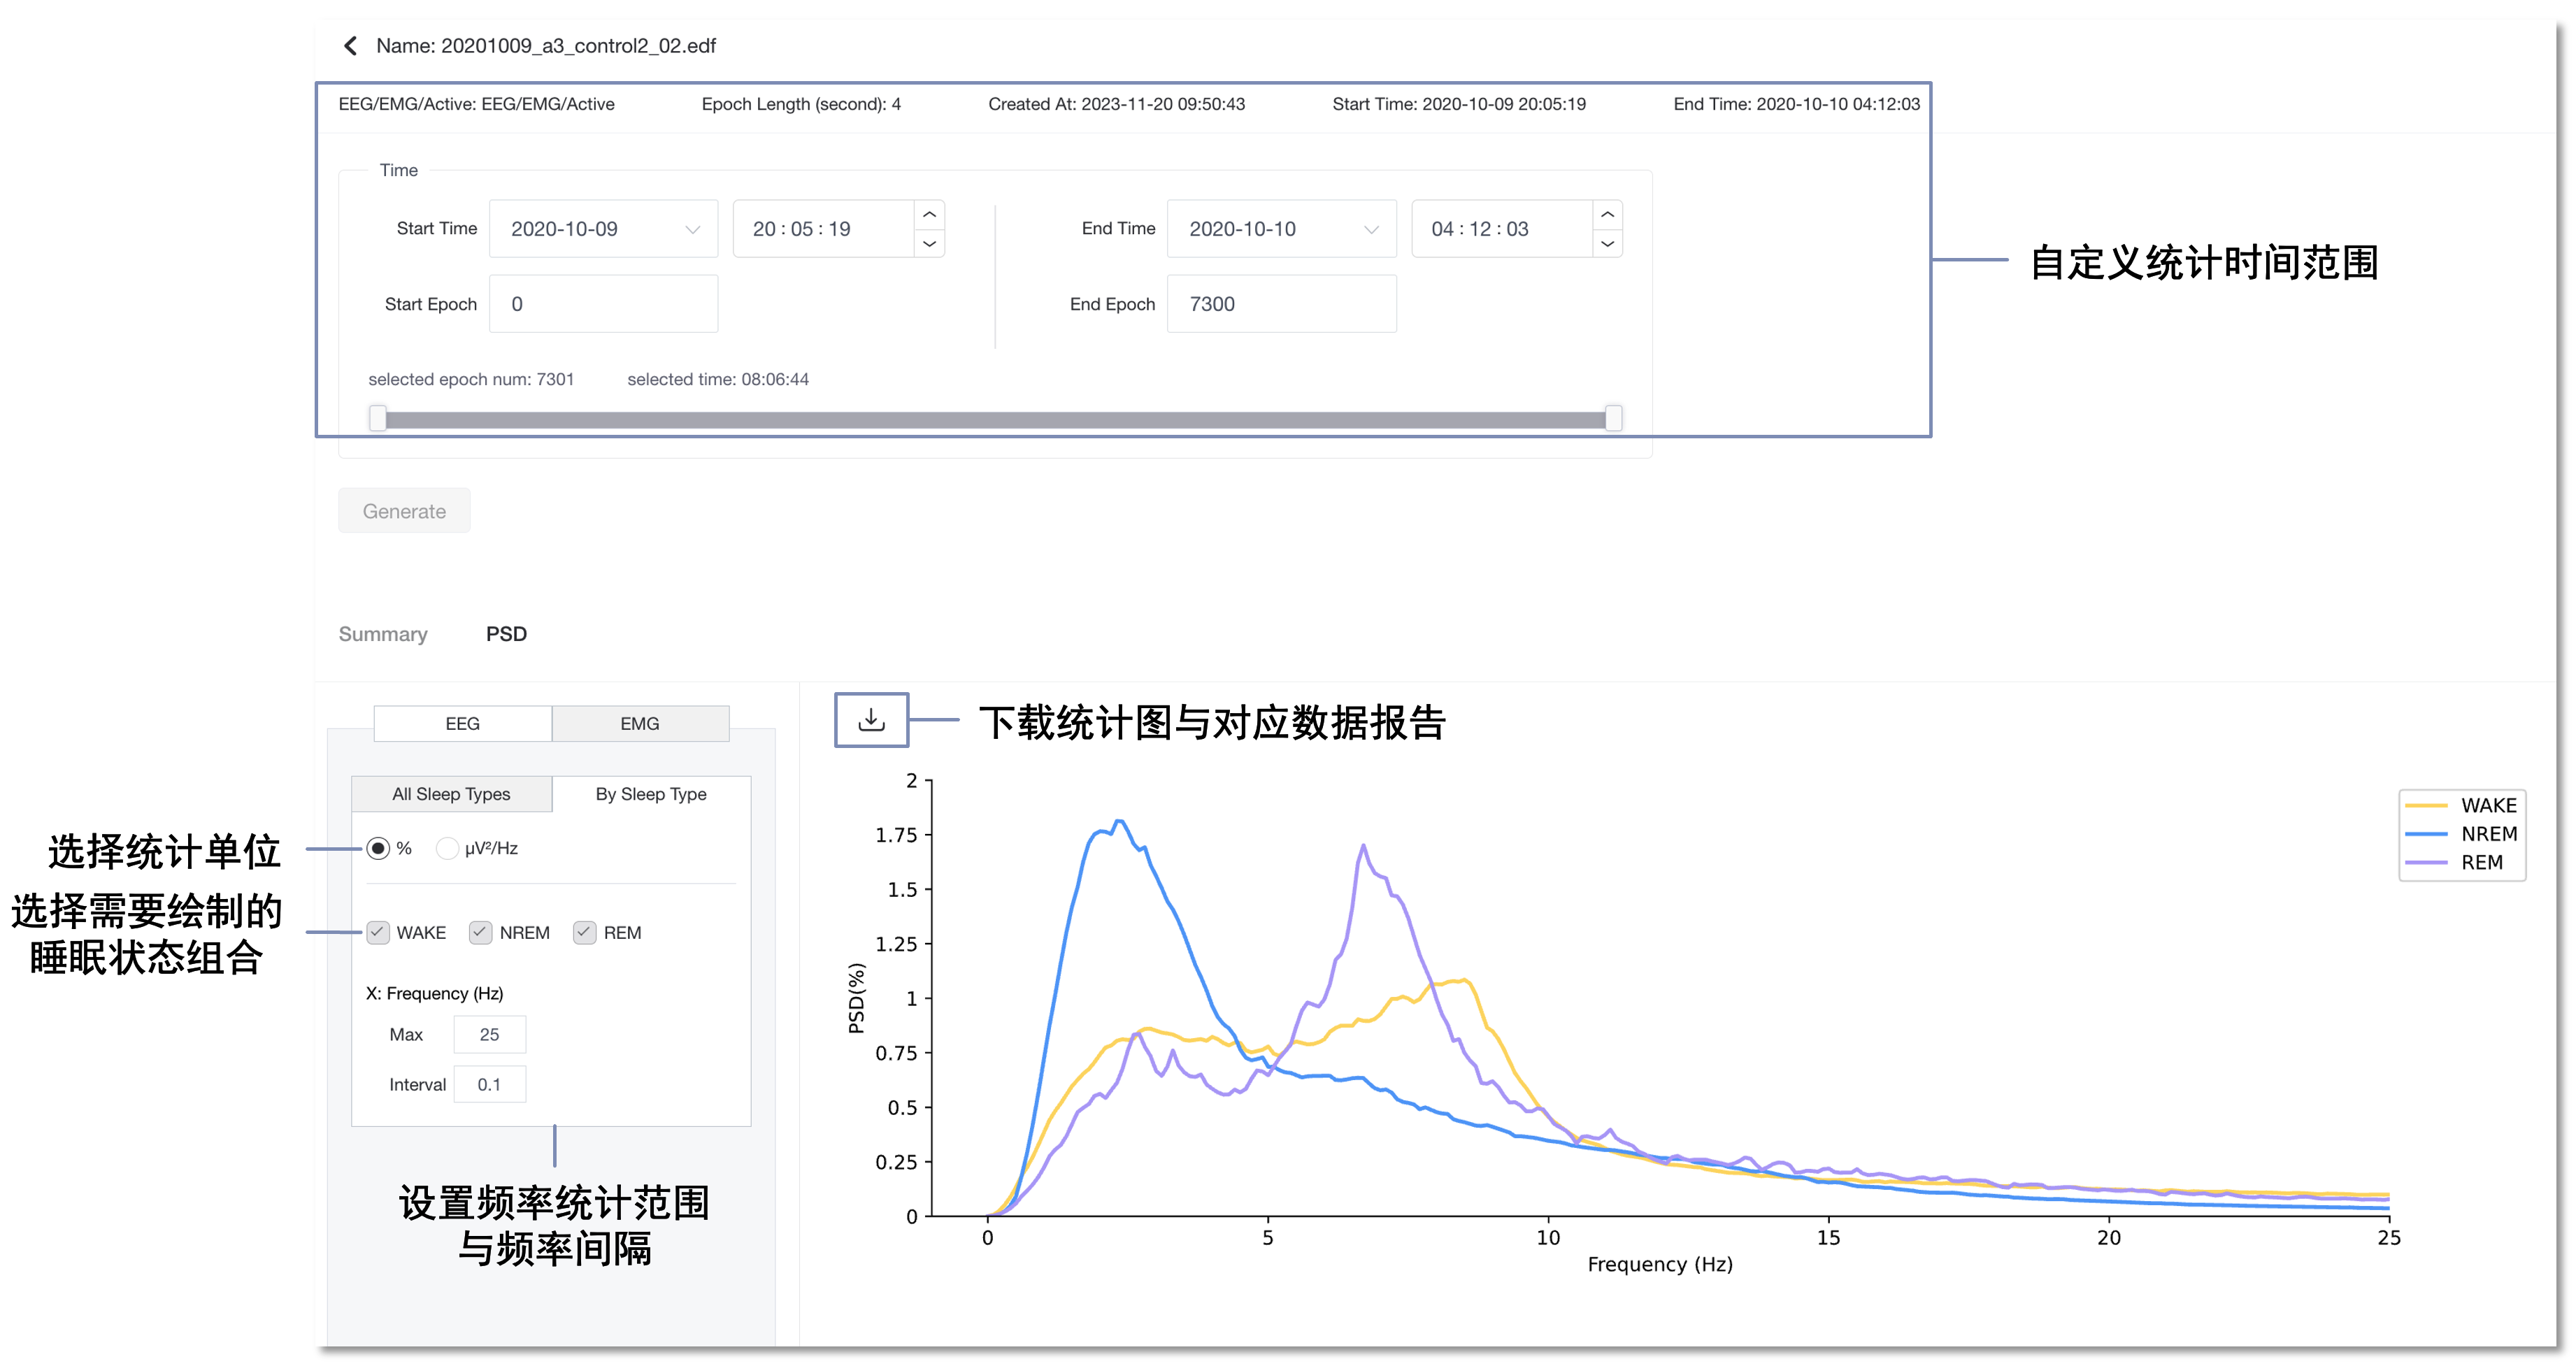Click the up stepper on end time
2576x1366 pixels.
coord(1607,213)
